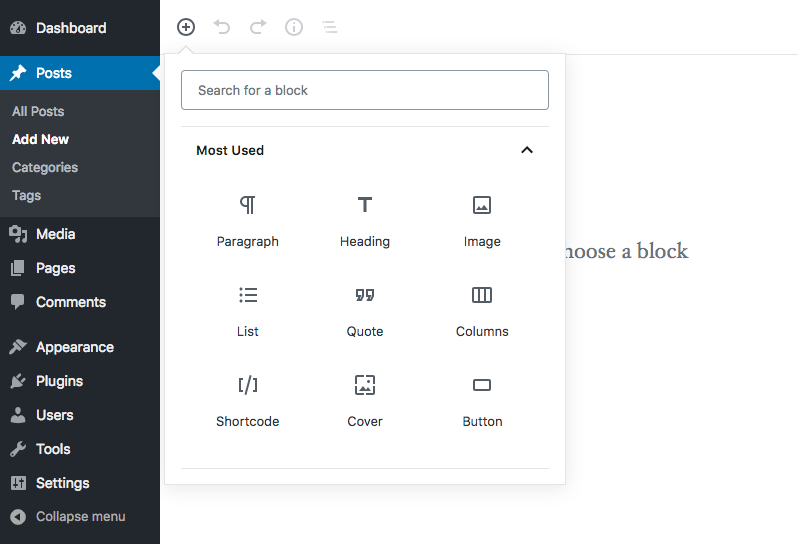The height and width of the screenshot is (544, 798).
Task: Insert a Shortcode block
Action: tap(248, 402)
